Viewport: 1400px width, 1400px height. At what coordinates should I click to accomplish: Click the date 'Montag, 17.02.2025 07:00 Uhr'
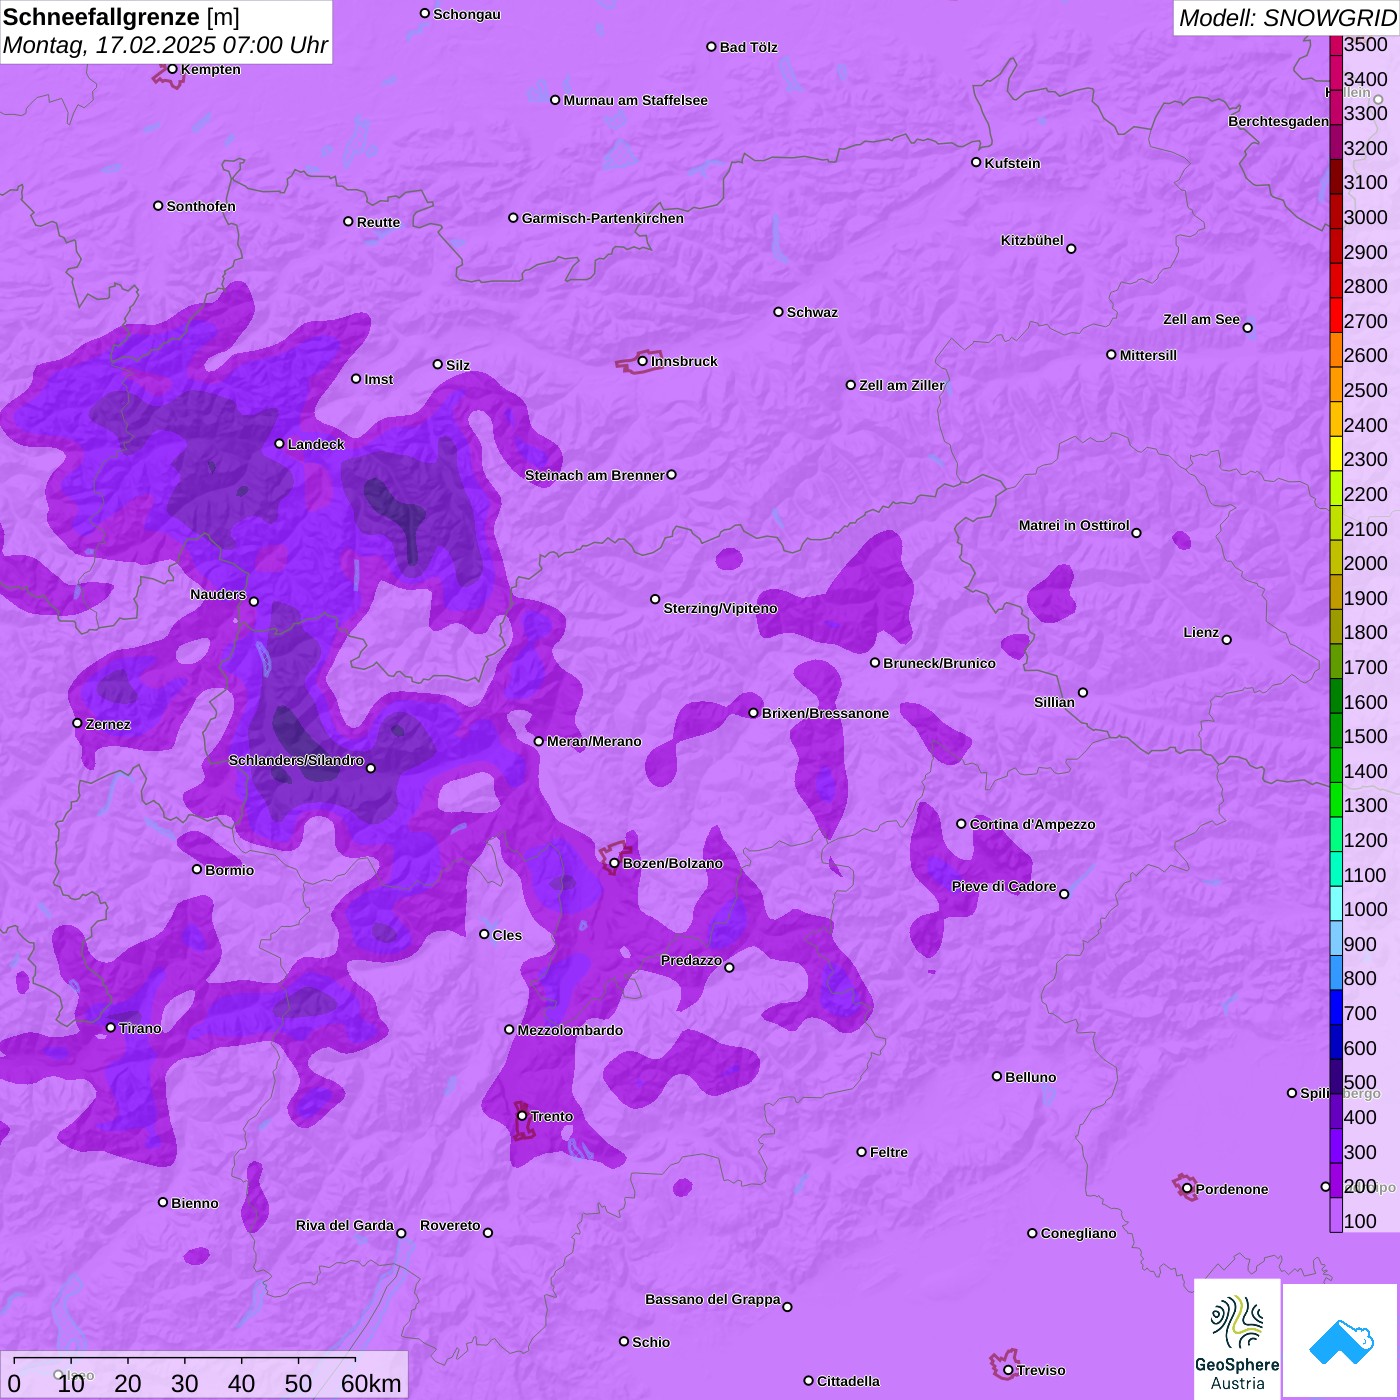[165, 45]
